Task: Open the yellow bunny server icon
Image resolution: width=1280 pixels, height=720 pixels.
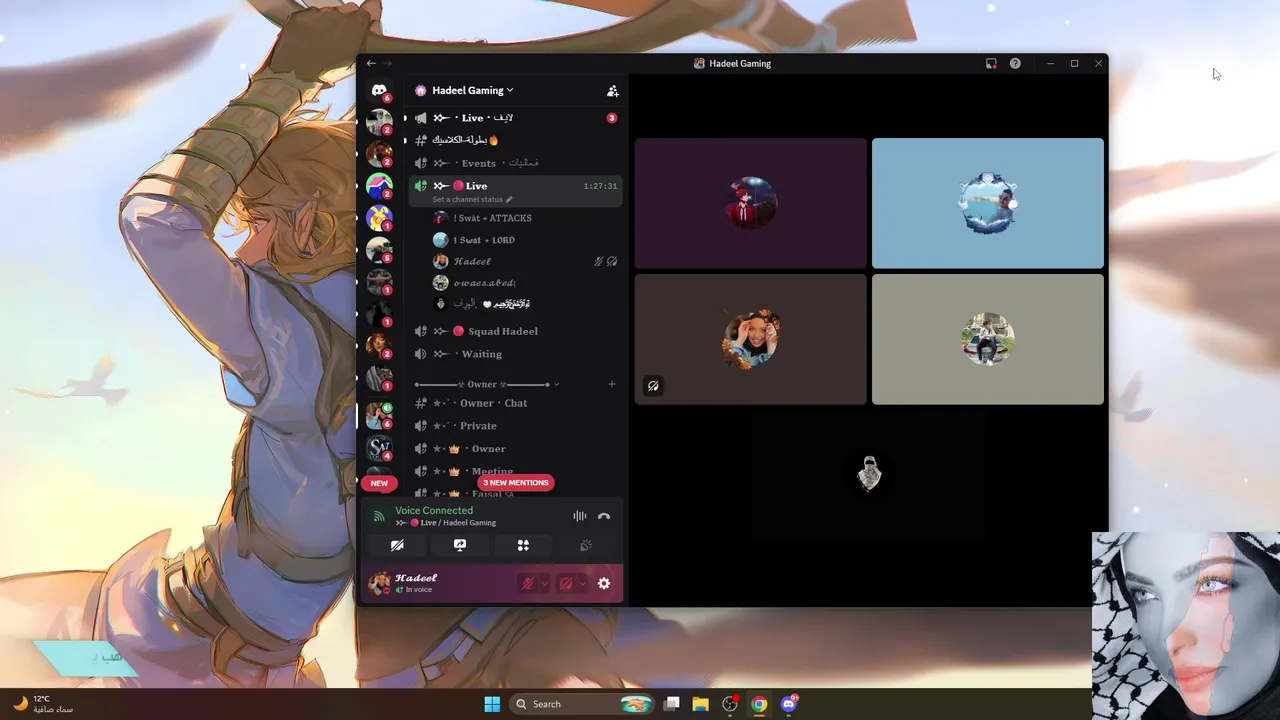Action: tap(379, 217)
